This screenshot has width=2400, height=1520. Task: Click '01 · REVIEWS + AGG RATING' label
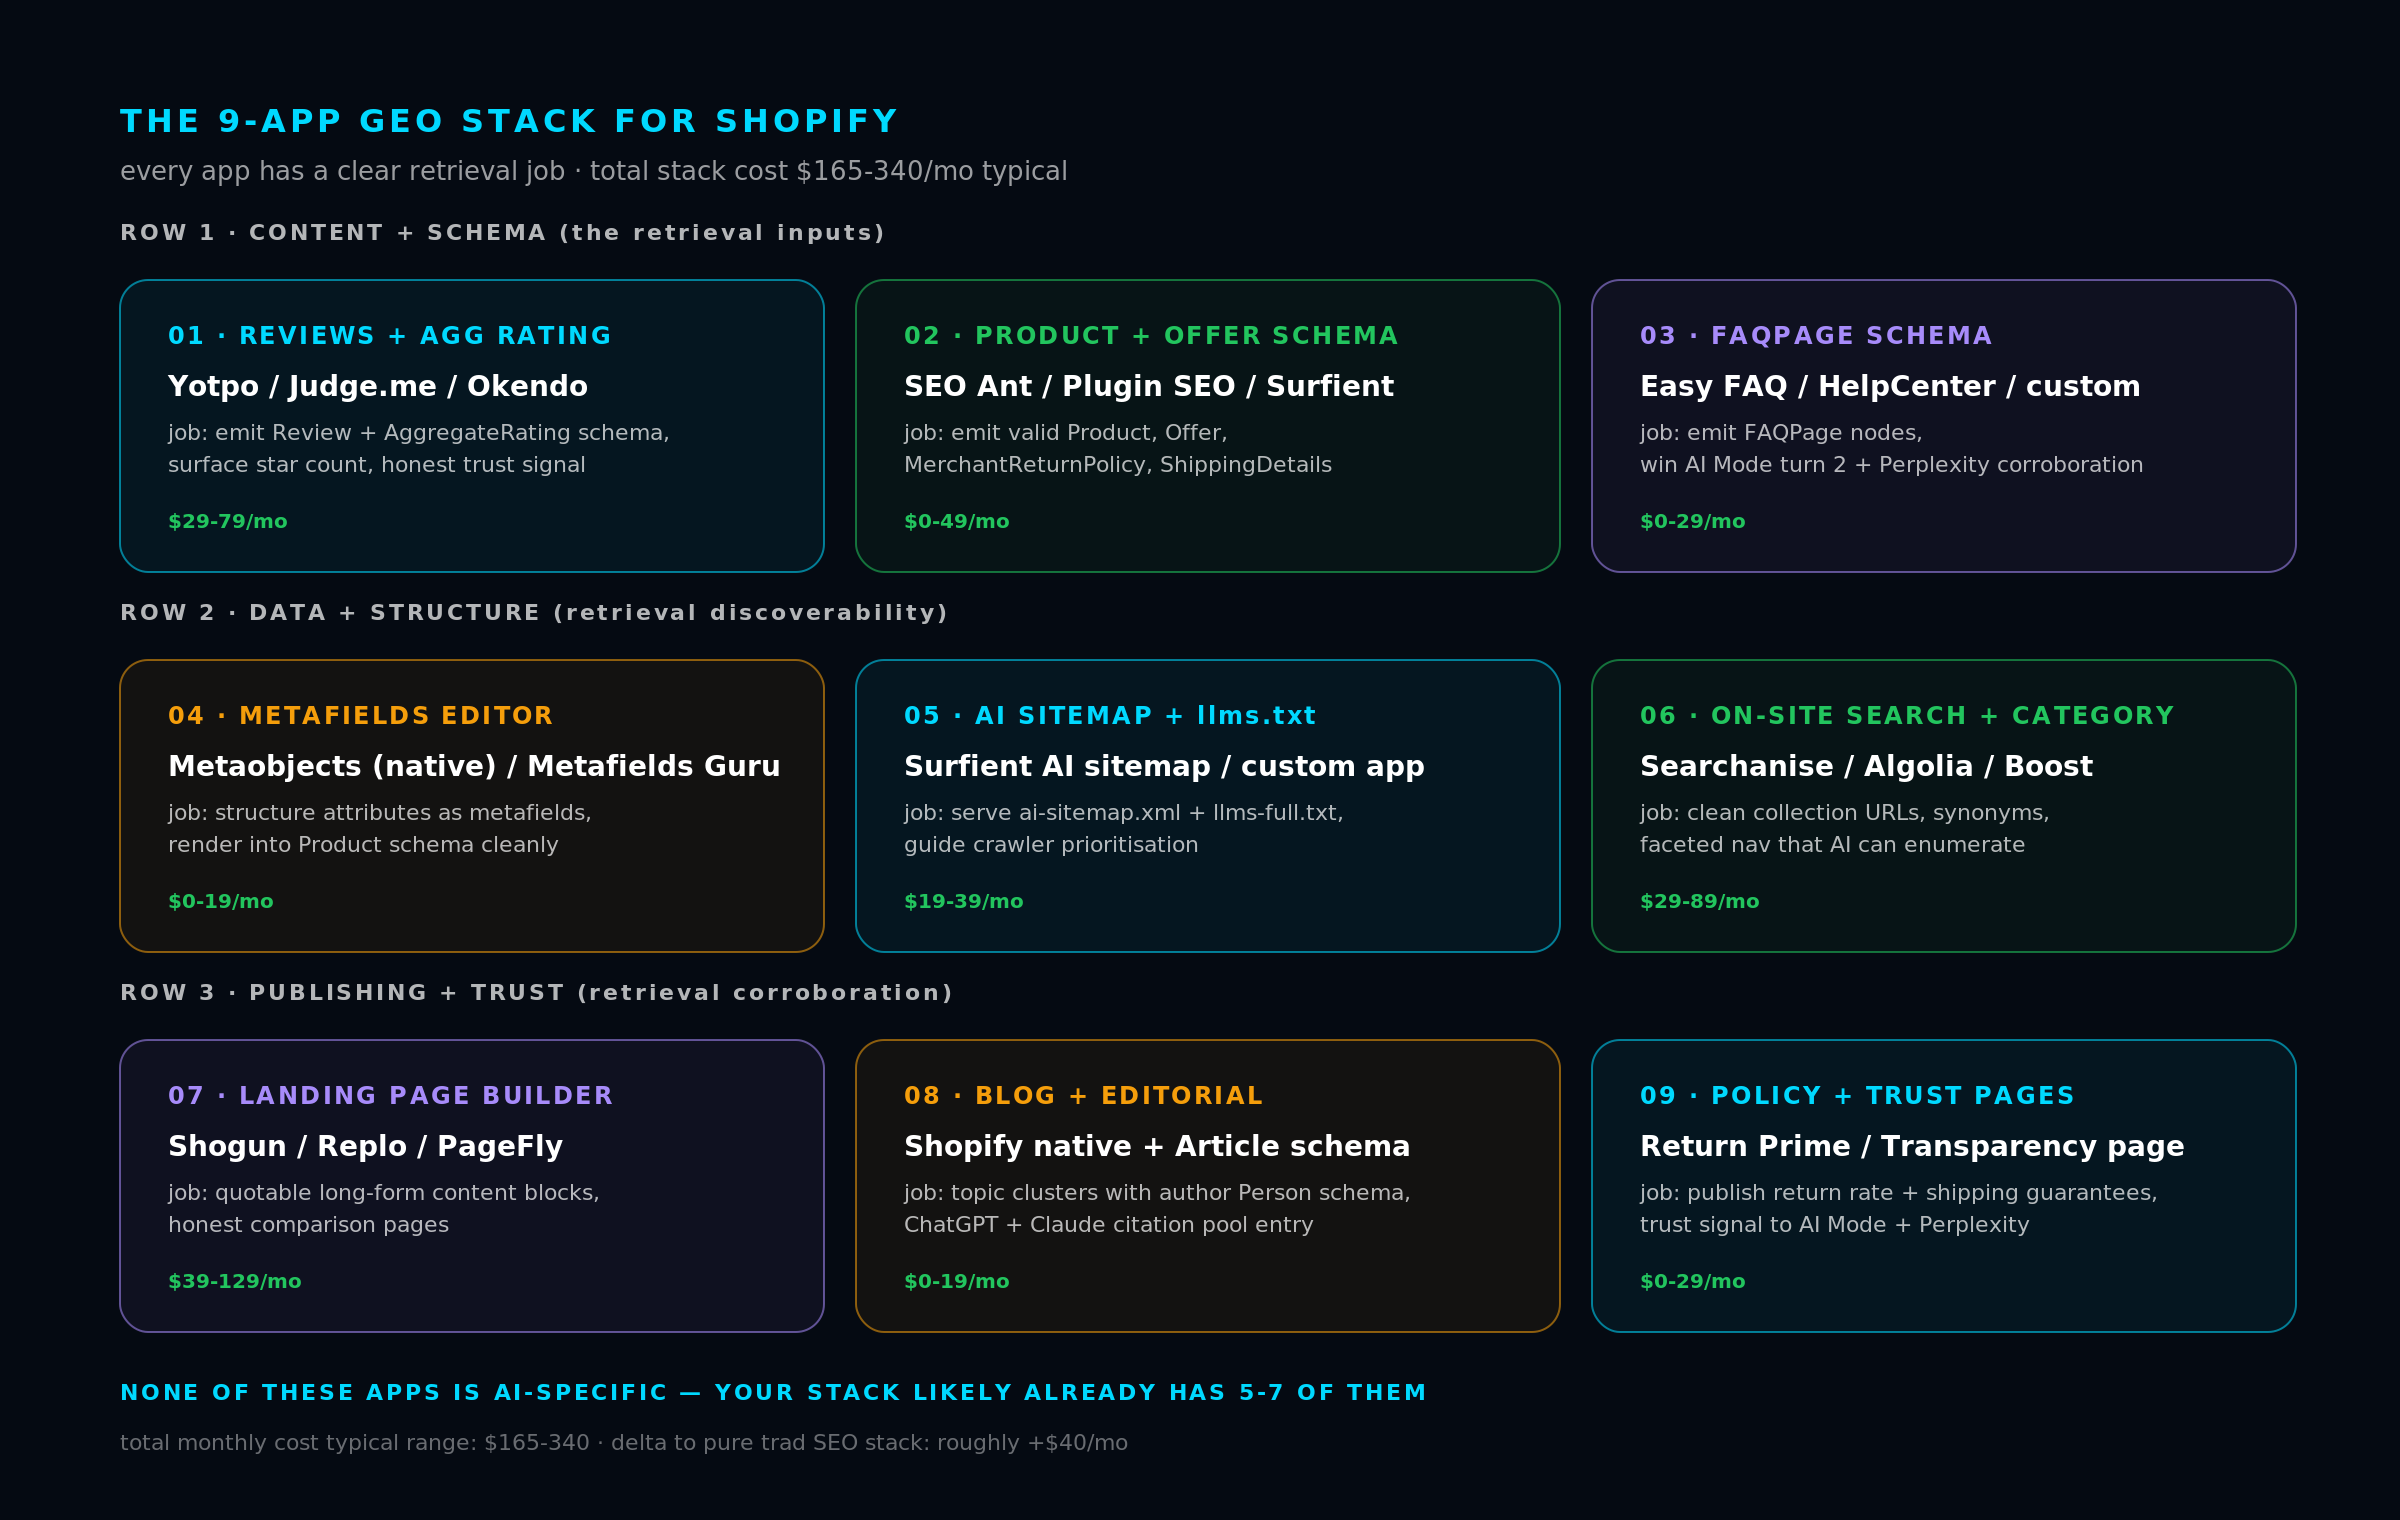coord(390,336)
